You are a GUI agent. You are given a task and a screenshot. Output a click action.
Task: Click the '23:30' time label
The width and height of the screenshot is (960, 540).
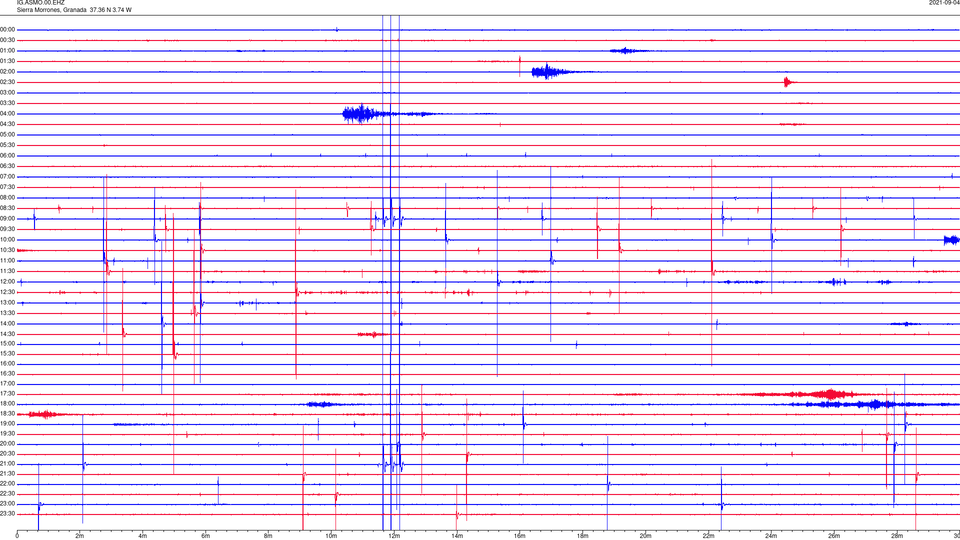coord(8,514)
